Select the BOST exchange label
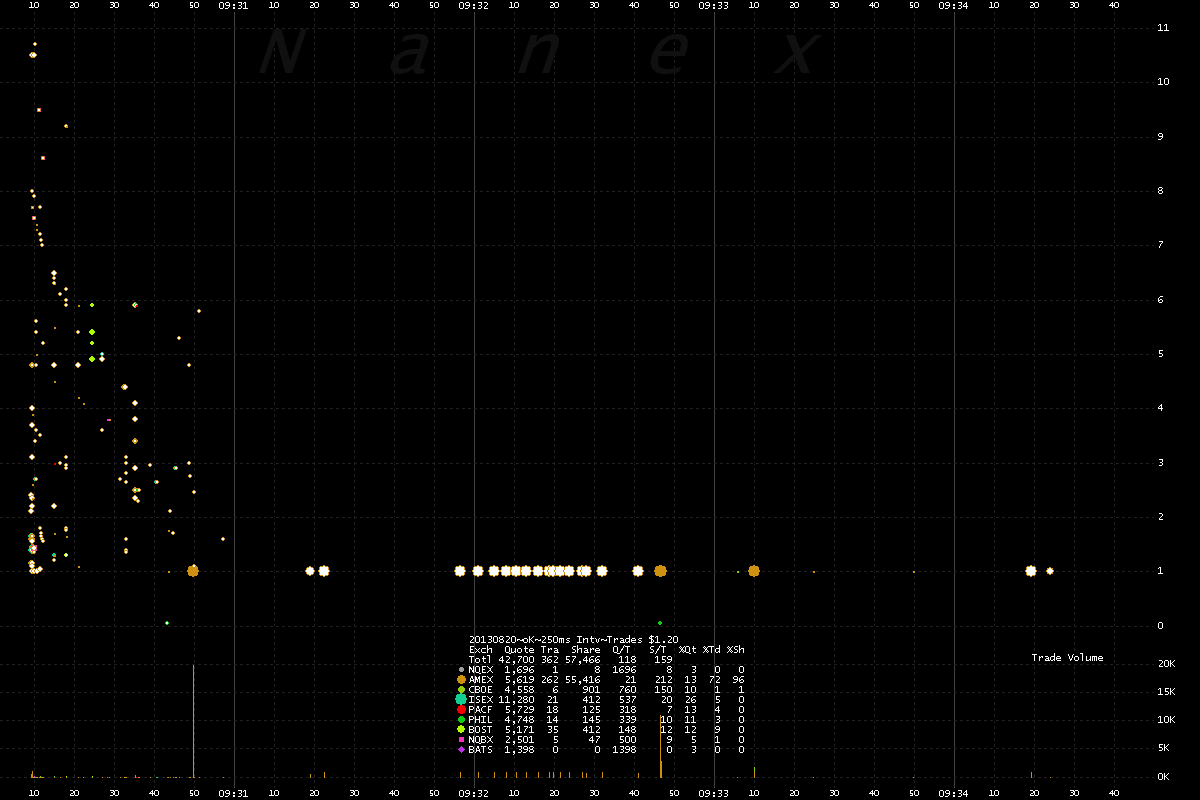This screenshot has width=1200, height=800. [481, 729]
